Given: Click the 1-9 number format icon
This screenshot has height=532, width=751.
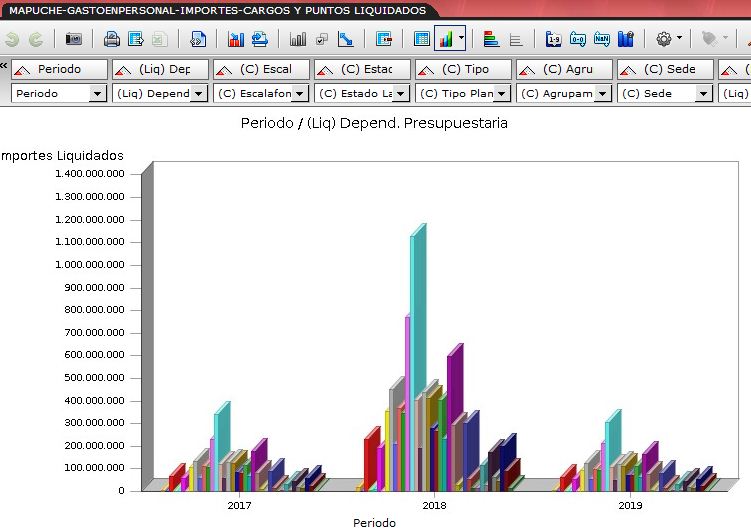Looking at the screenshot, I should pyautogui.click(x=554, y=39).
